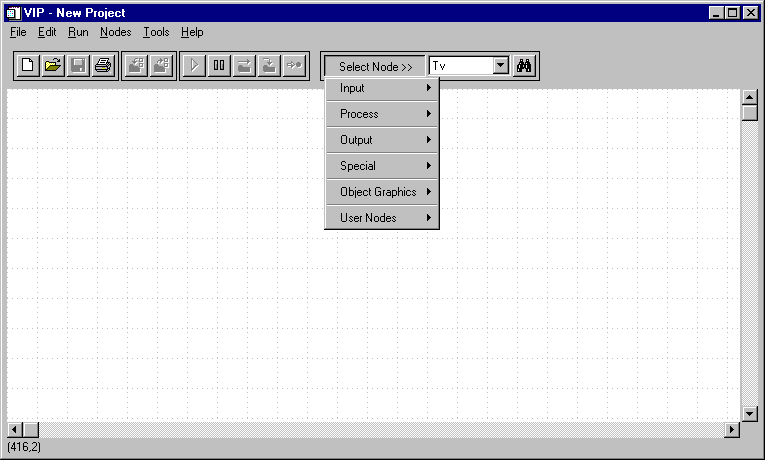The width and height of the screenshot is (765, 460).
Task: Click the horizontal scrollbar right arrow
Action: [x=732, y=429]
